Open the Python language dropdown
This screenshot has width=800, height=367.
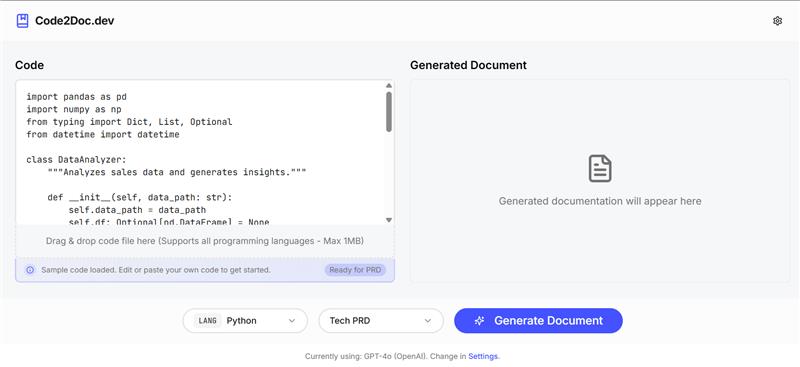point(245,321)
